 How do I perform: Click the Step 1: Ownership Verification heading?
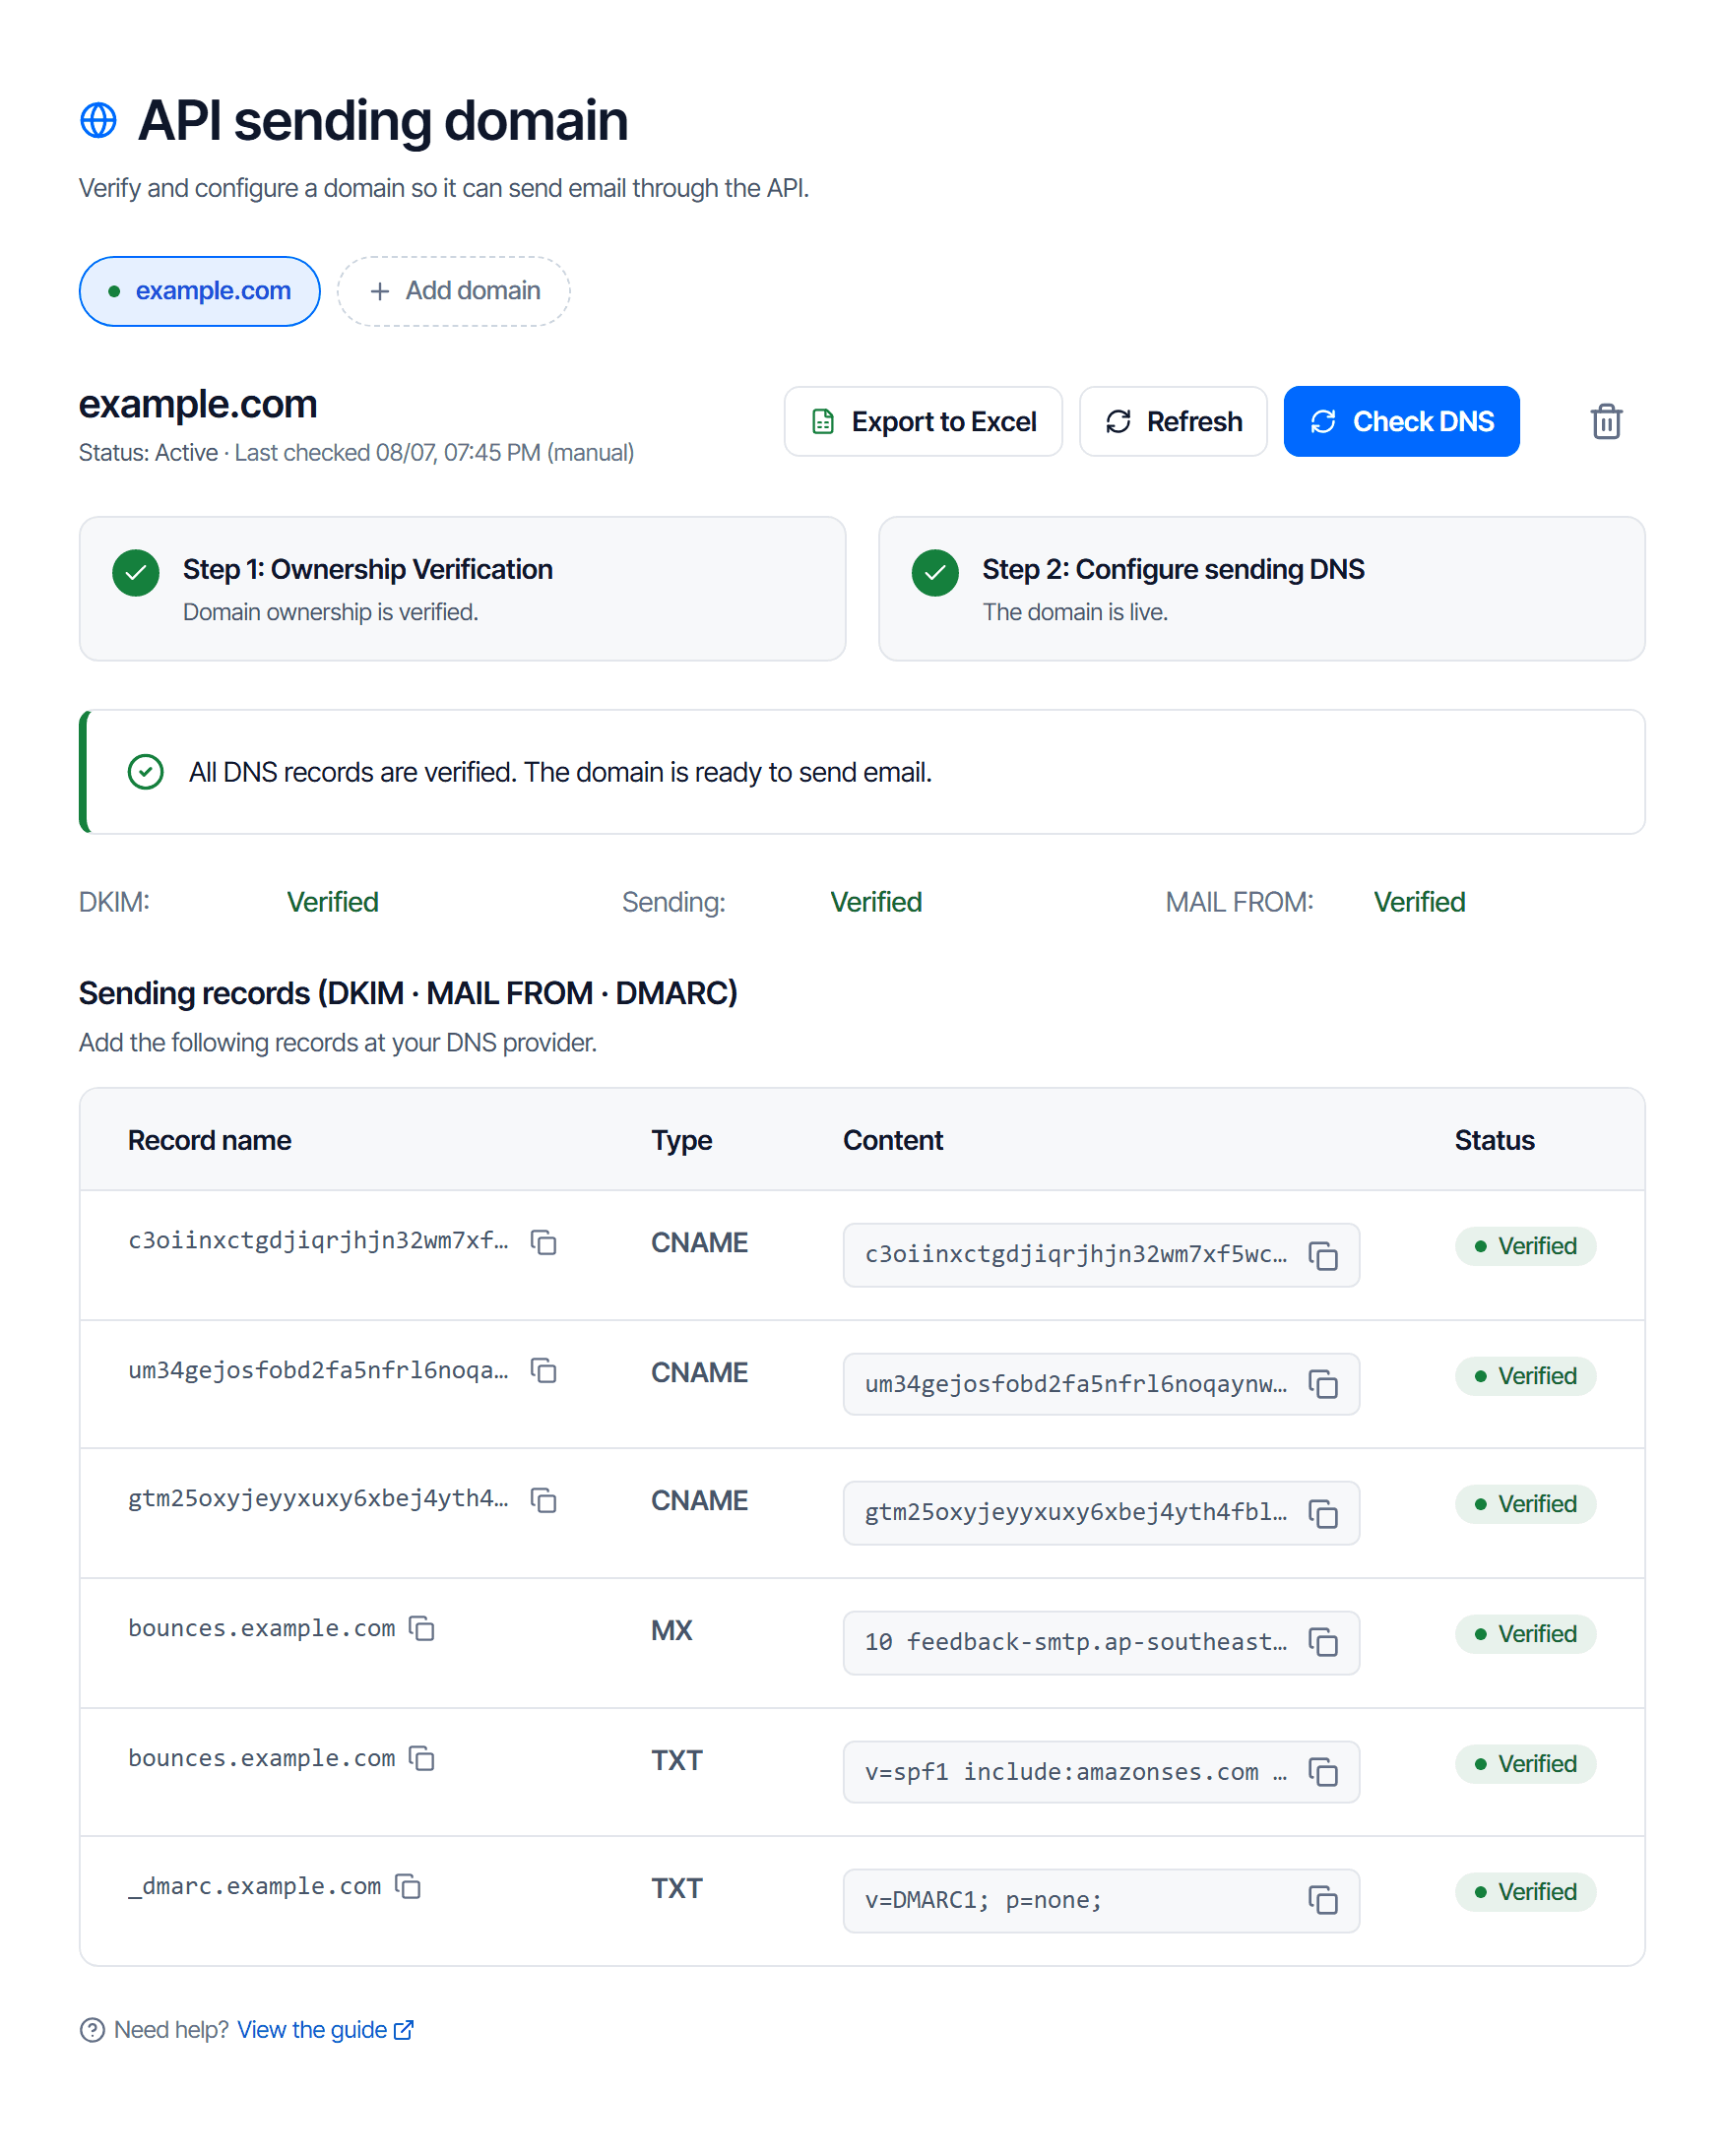pos(367,569)
